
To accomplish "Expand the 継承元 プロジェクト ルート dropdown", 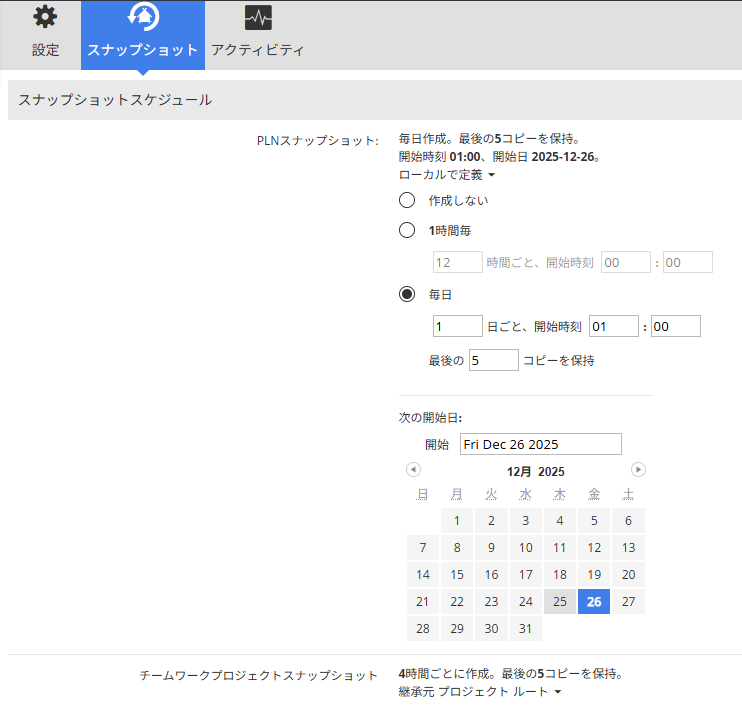I will tap(480, 691).
